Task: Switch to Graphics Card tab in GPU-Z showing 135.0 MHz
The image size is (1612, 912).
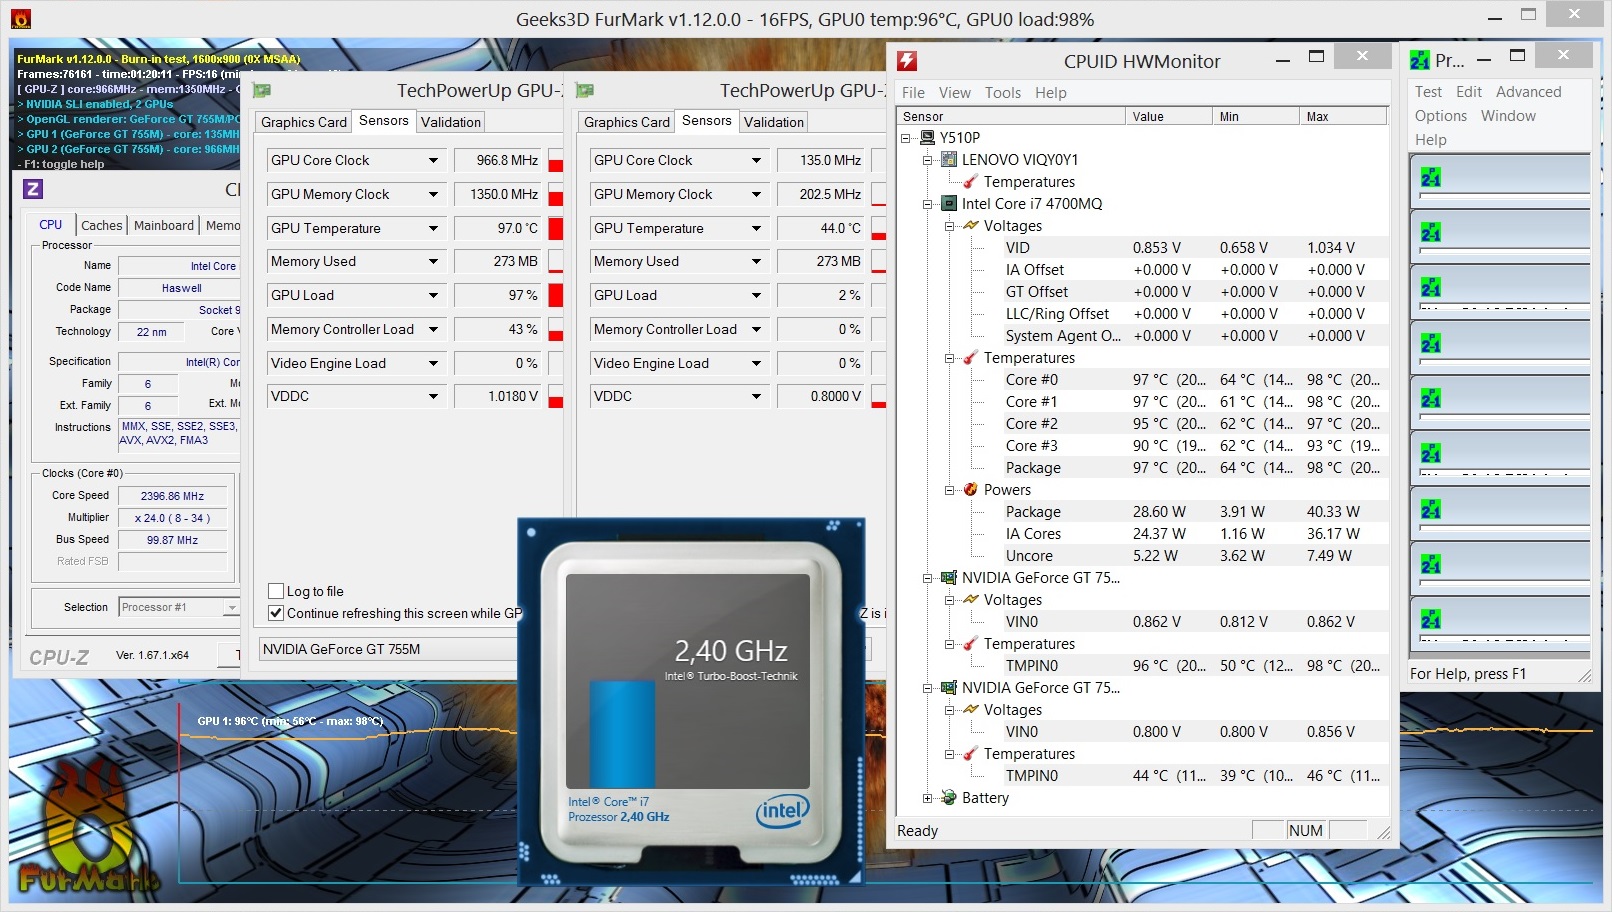Action: (x=627, y=122)
